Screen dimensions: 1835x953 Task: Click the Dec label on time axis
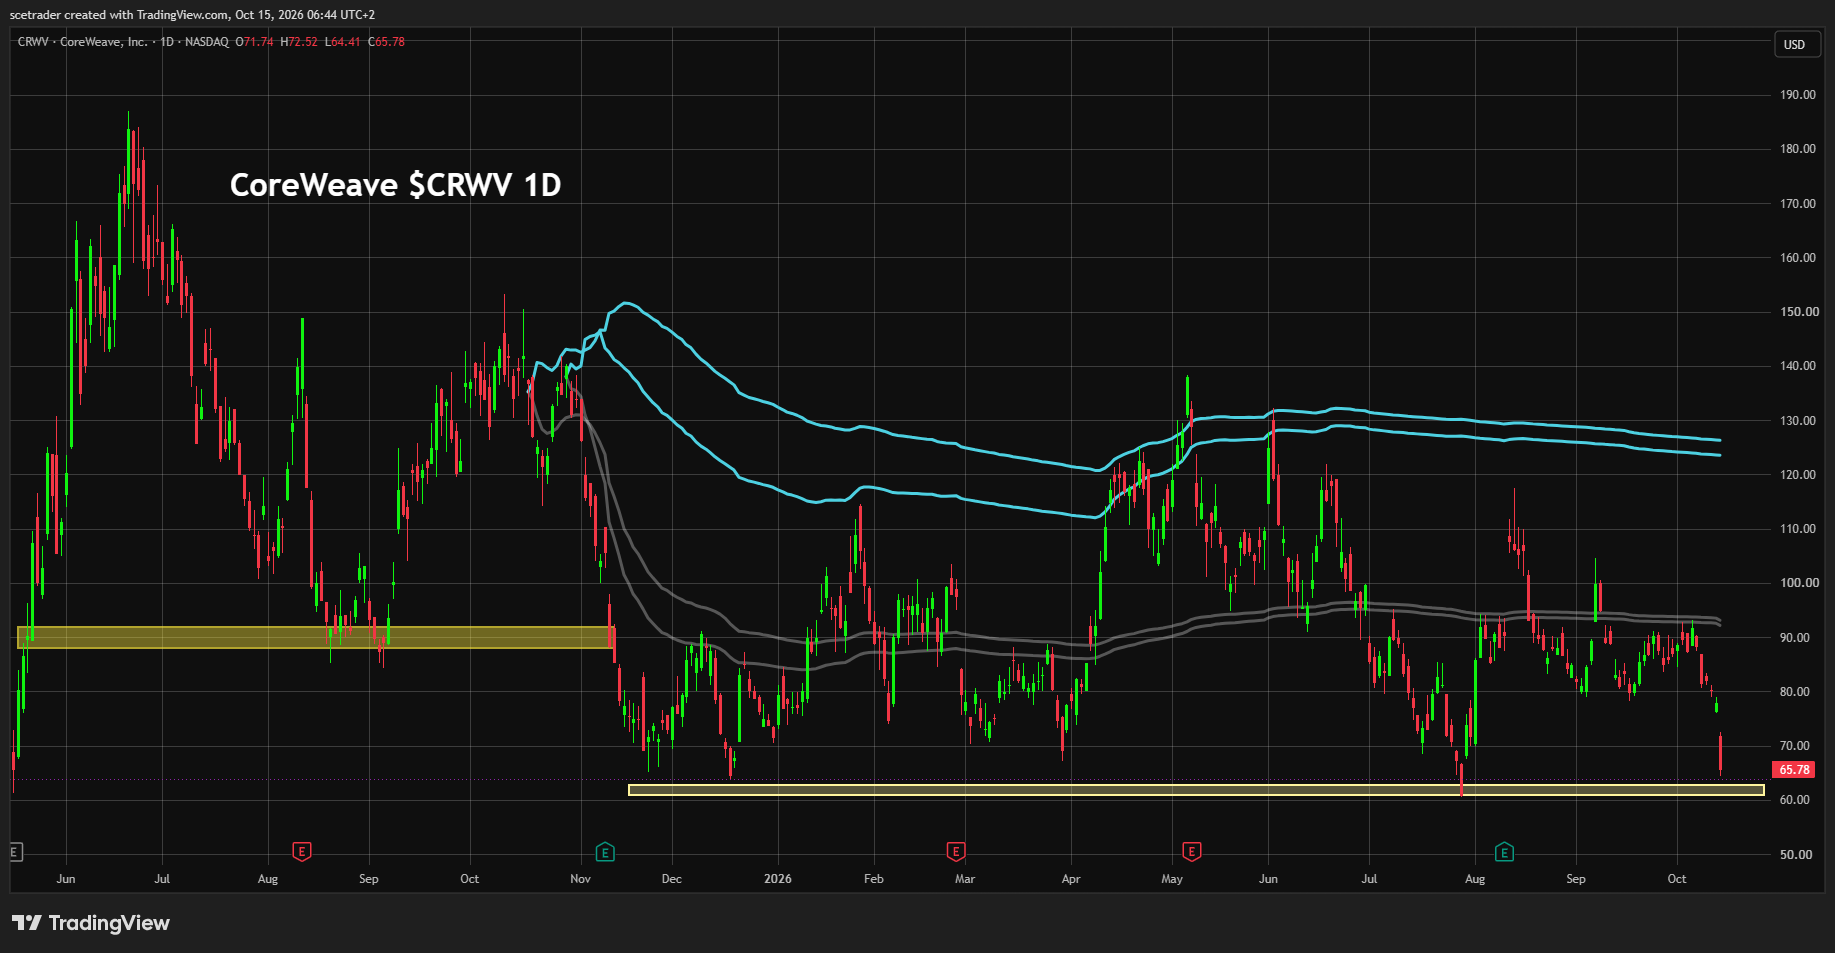(671, 879)
